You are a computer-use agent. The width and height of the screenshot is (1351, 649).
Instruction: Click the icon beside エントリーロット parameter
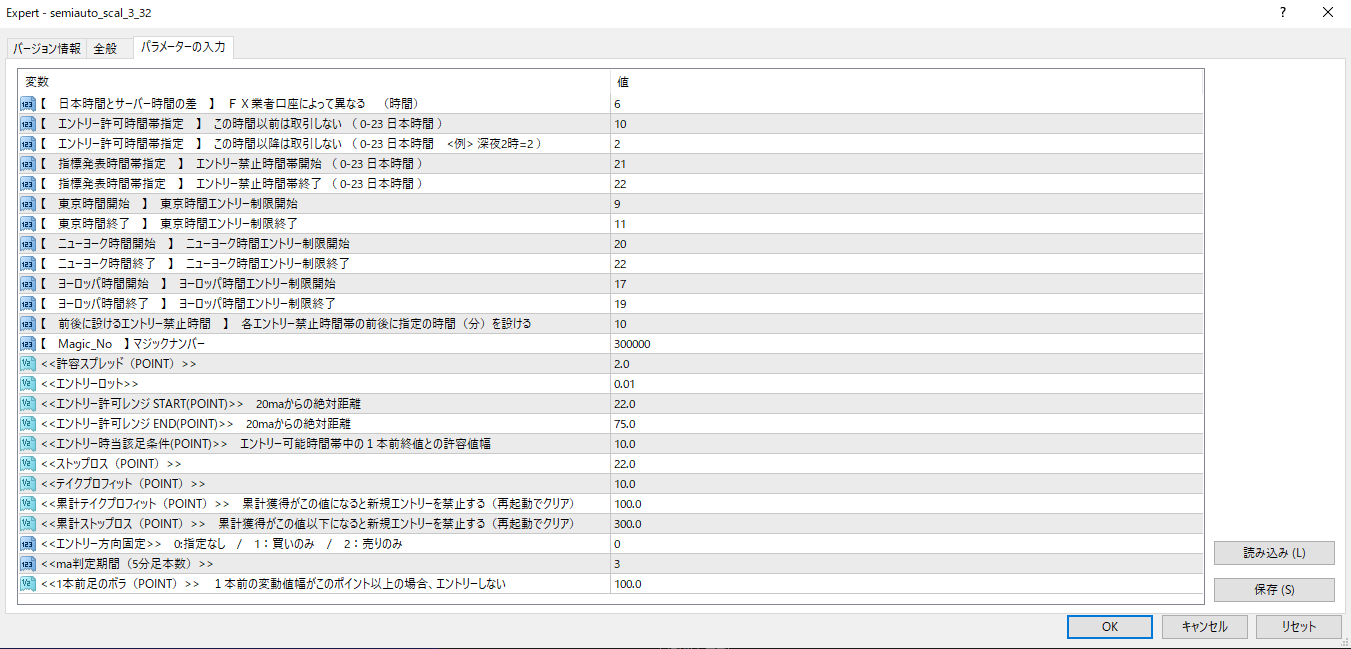coord(27,384)
